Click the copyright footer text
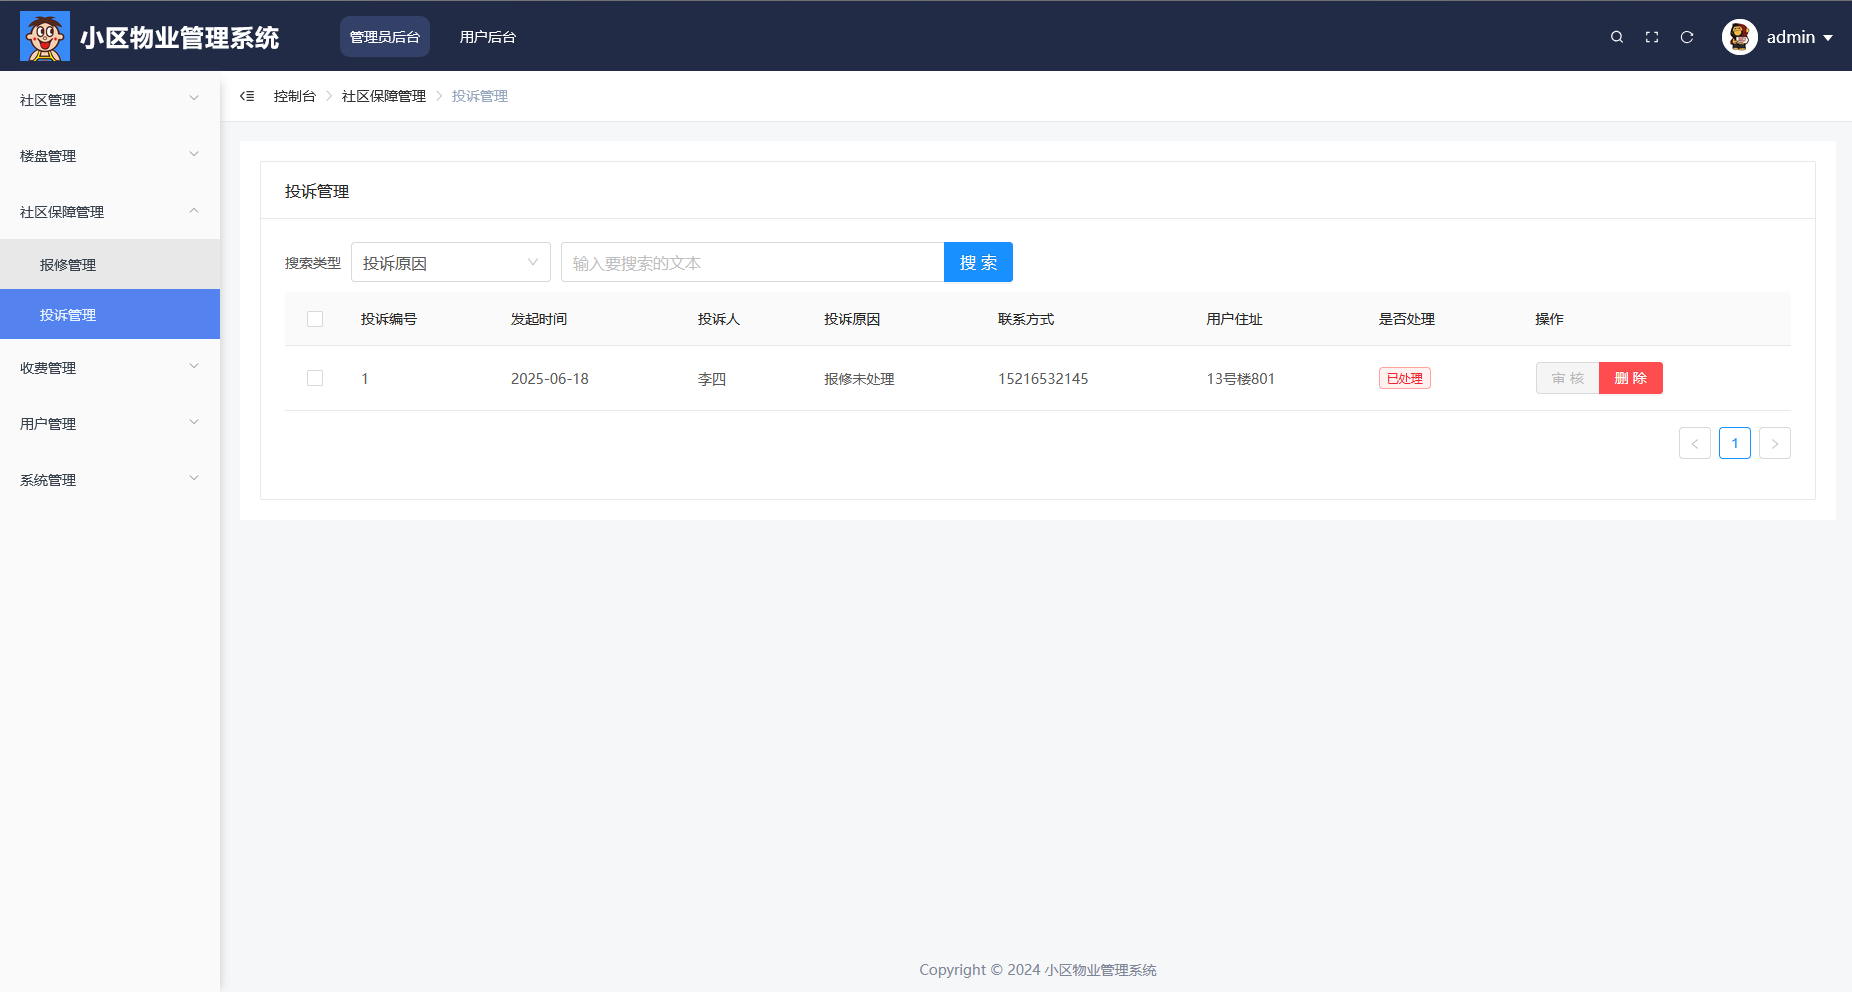 point(1038,970)
